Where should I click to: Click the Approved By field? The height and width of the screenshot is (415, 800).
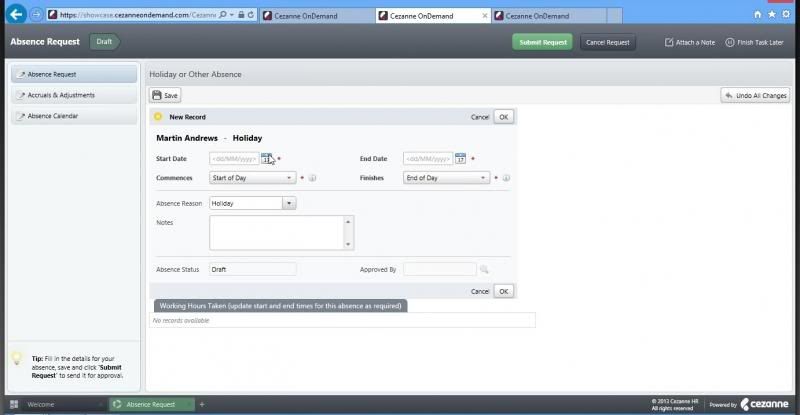click(x=440, y=269)
